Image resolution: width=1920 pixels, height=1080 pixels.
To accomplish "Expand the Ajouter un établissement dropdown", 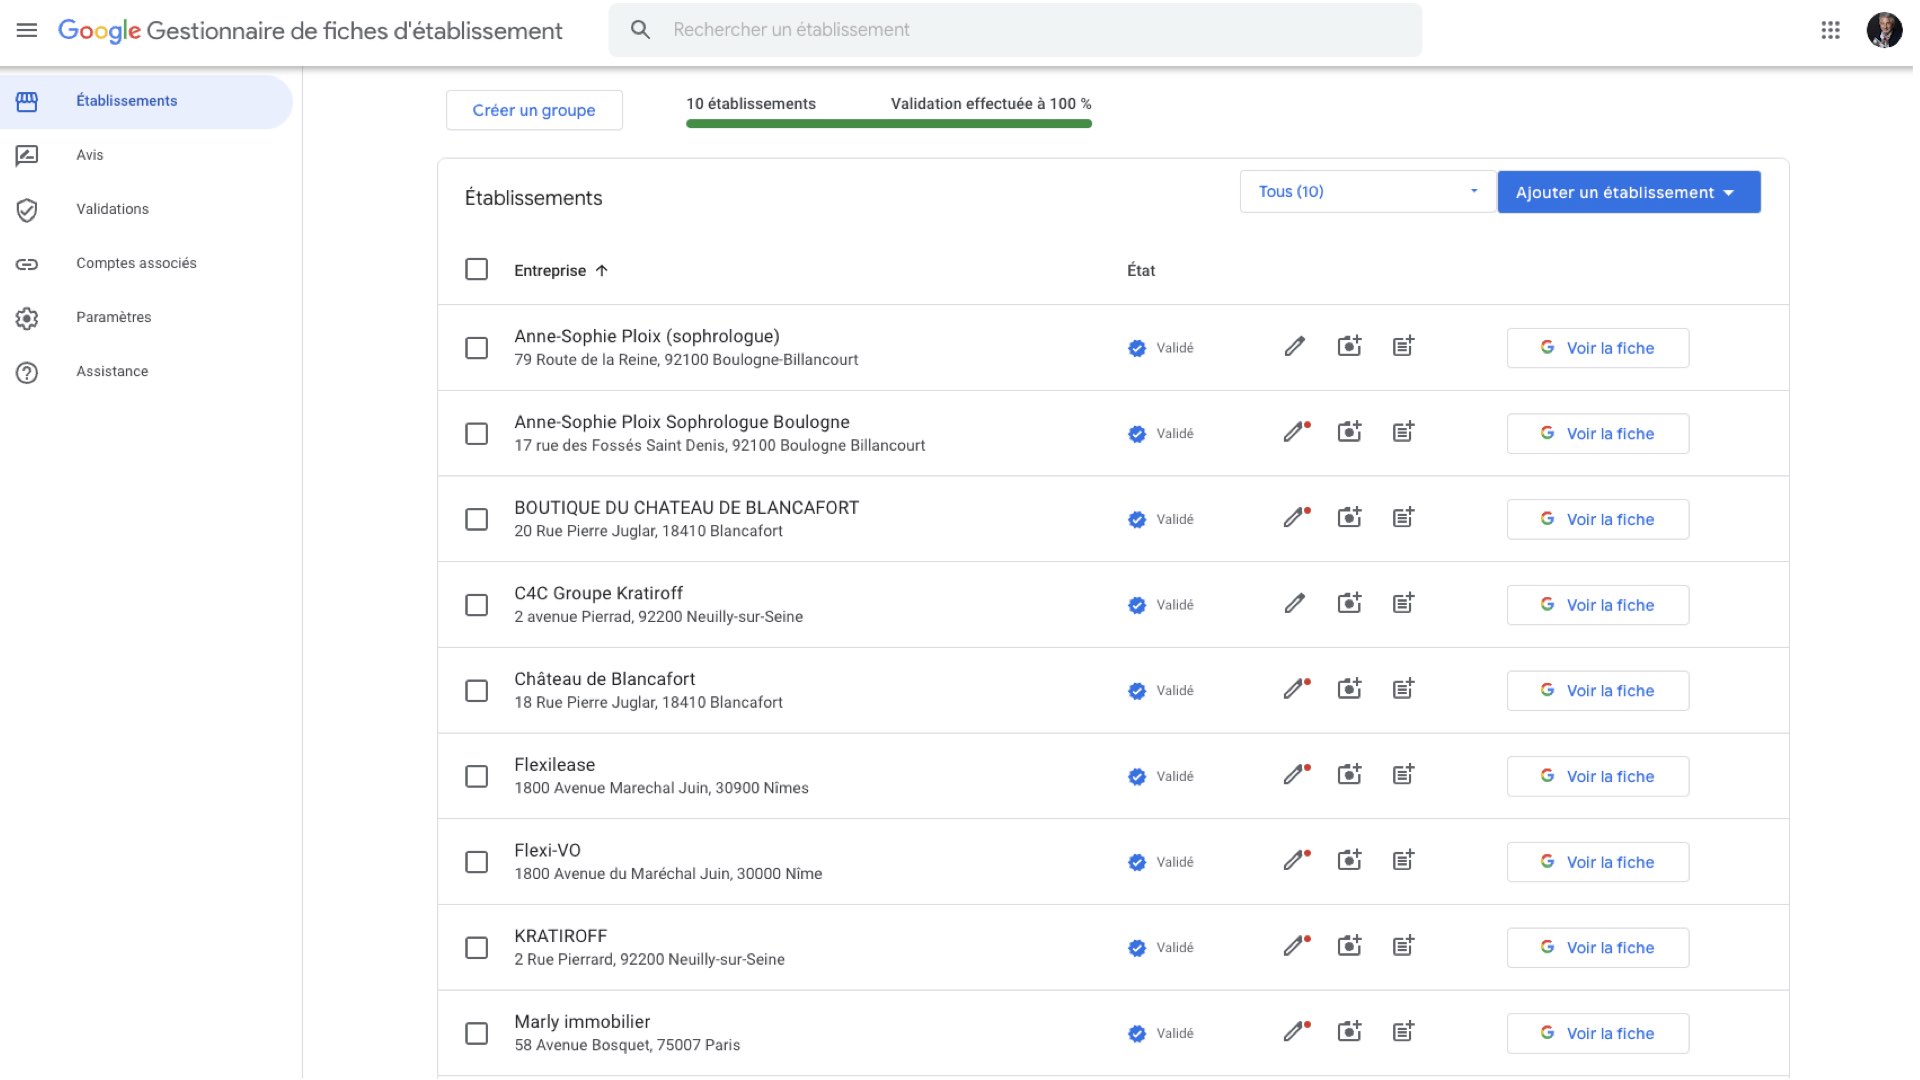I will point(1628,192).
